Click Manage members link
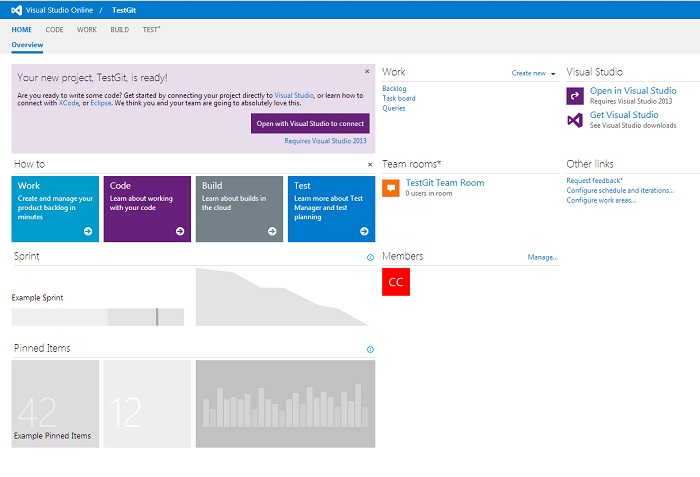This screenshot has width=700, height=477. (x=542, y=257)
